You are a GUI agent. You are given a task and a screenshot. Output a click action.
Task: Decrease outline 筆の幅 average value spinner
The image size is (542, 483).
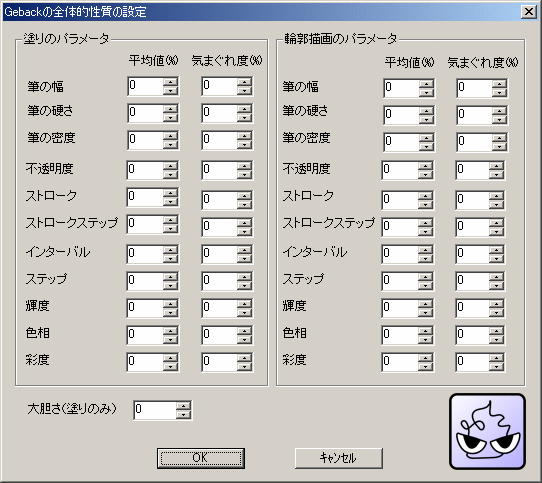426,93
